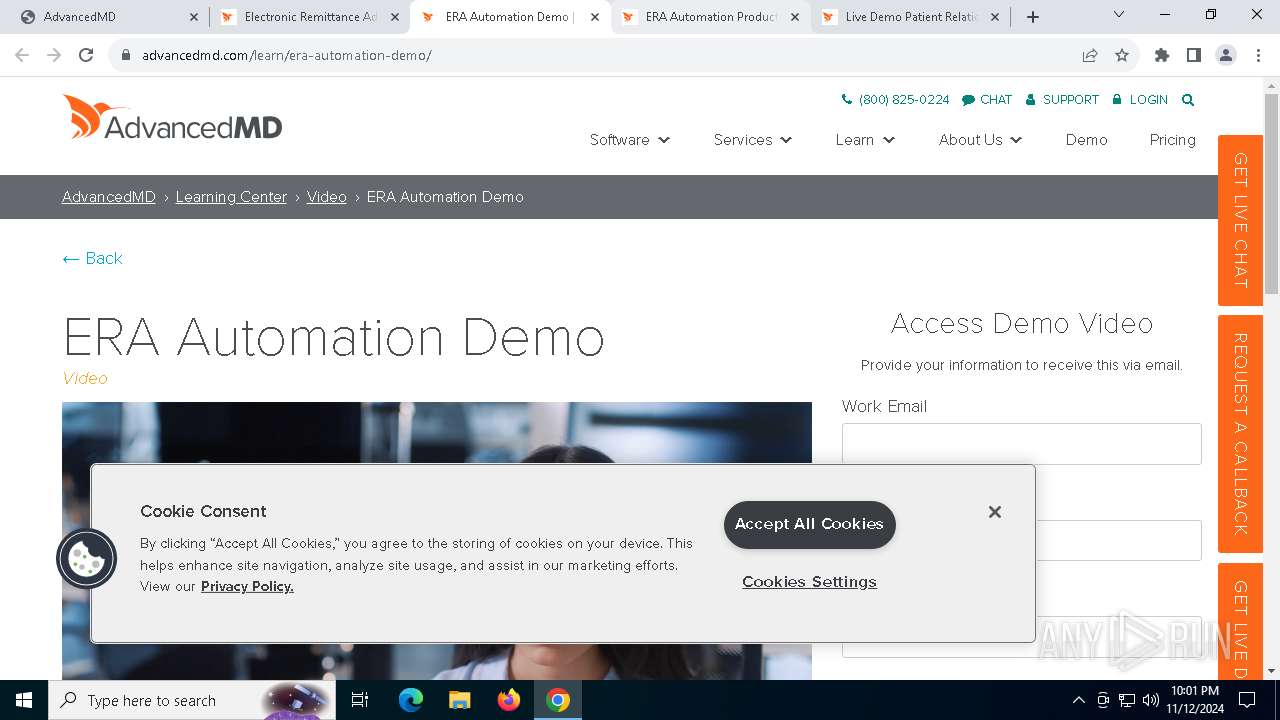
Task: Expand the Services menu
Action: [753, 140]
